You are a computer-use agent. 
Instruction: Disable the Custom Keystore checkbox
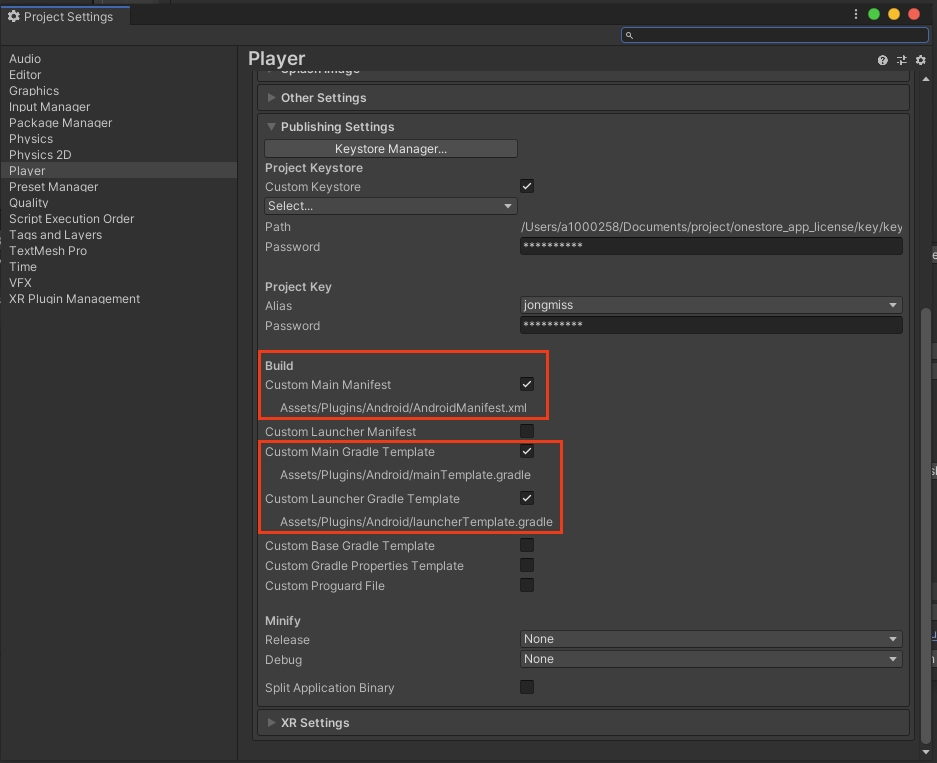tap(527, 186)
